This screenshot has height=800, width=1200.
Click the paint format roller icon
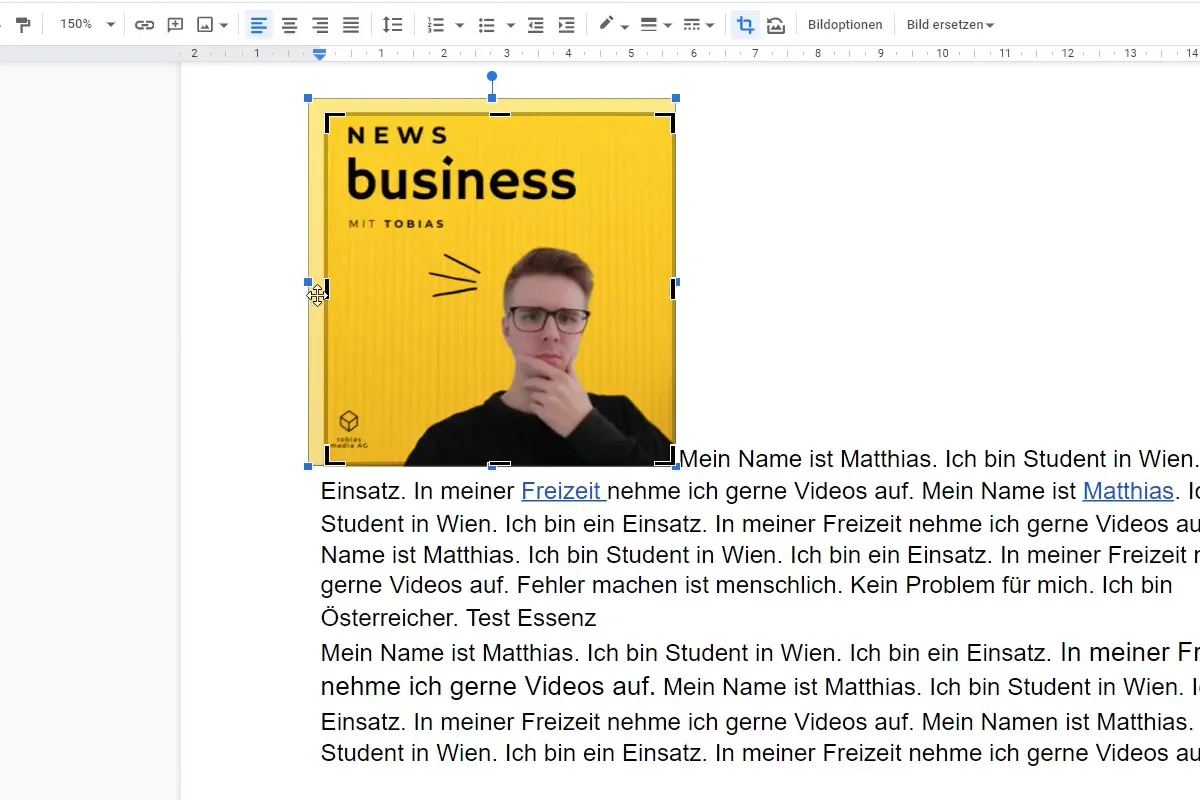point(23,25)
